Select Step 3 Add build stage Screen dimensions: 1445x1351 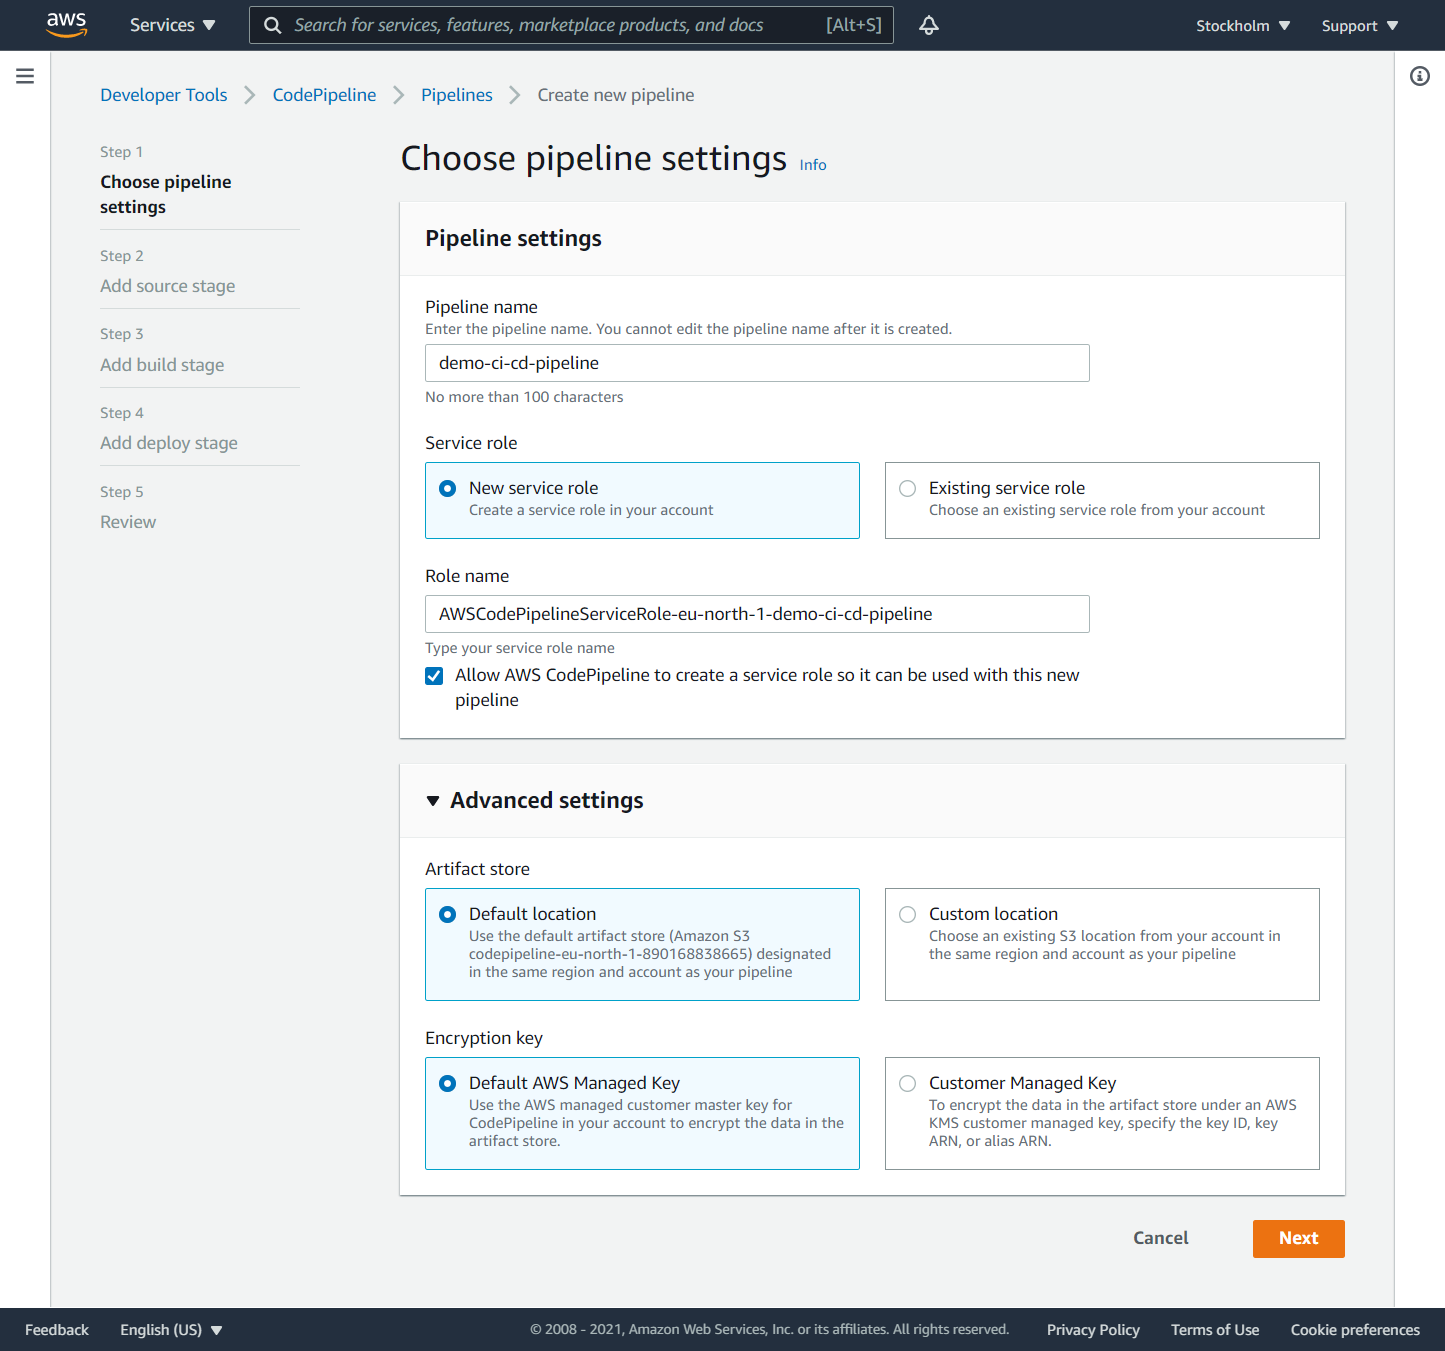tap(162, 365)
